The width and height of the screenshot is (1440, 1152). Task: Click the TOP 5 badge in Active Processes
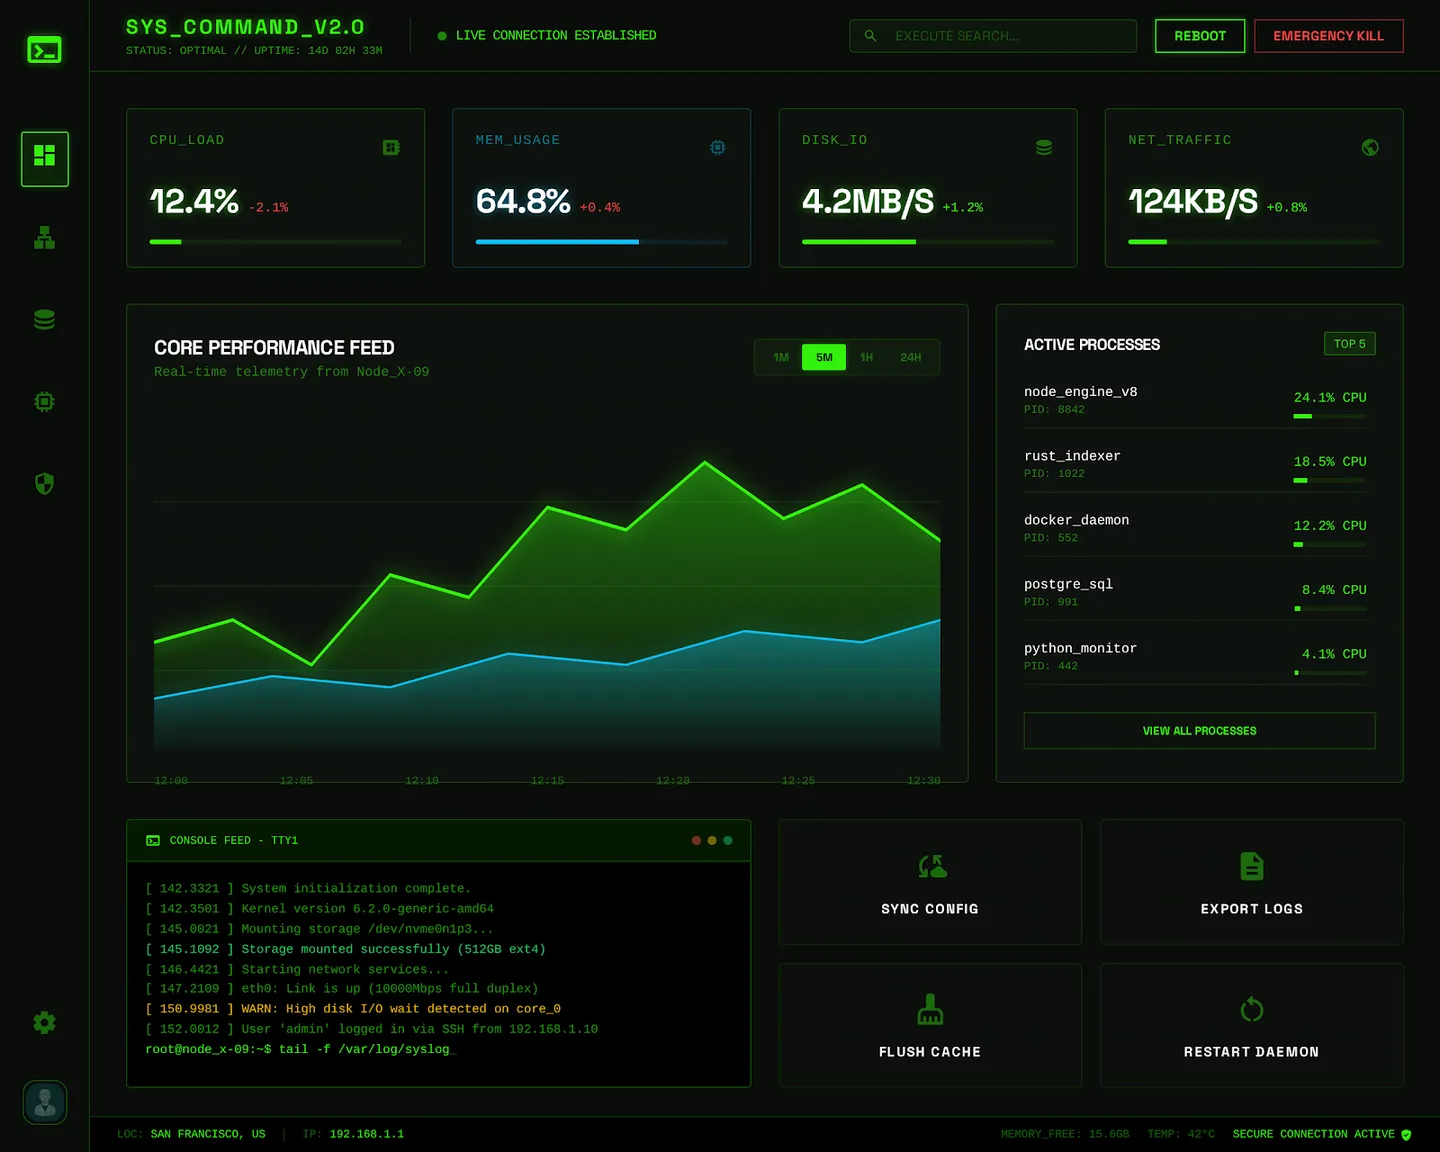click(1350, 344)
